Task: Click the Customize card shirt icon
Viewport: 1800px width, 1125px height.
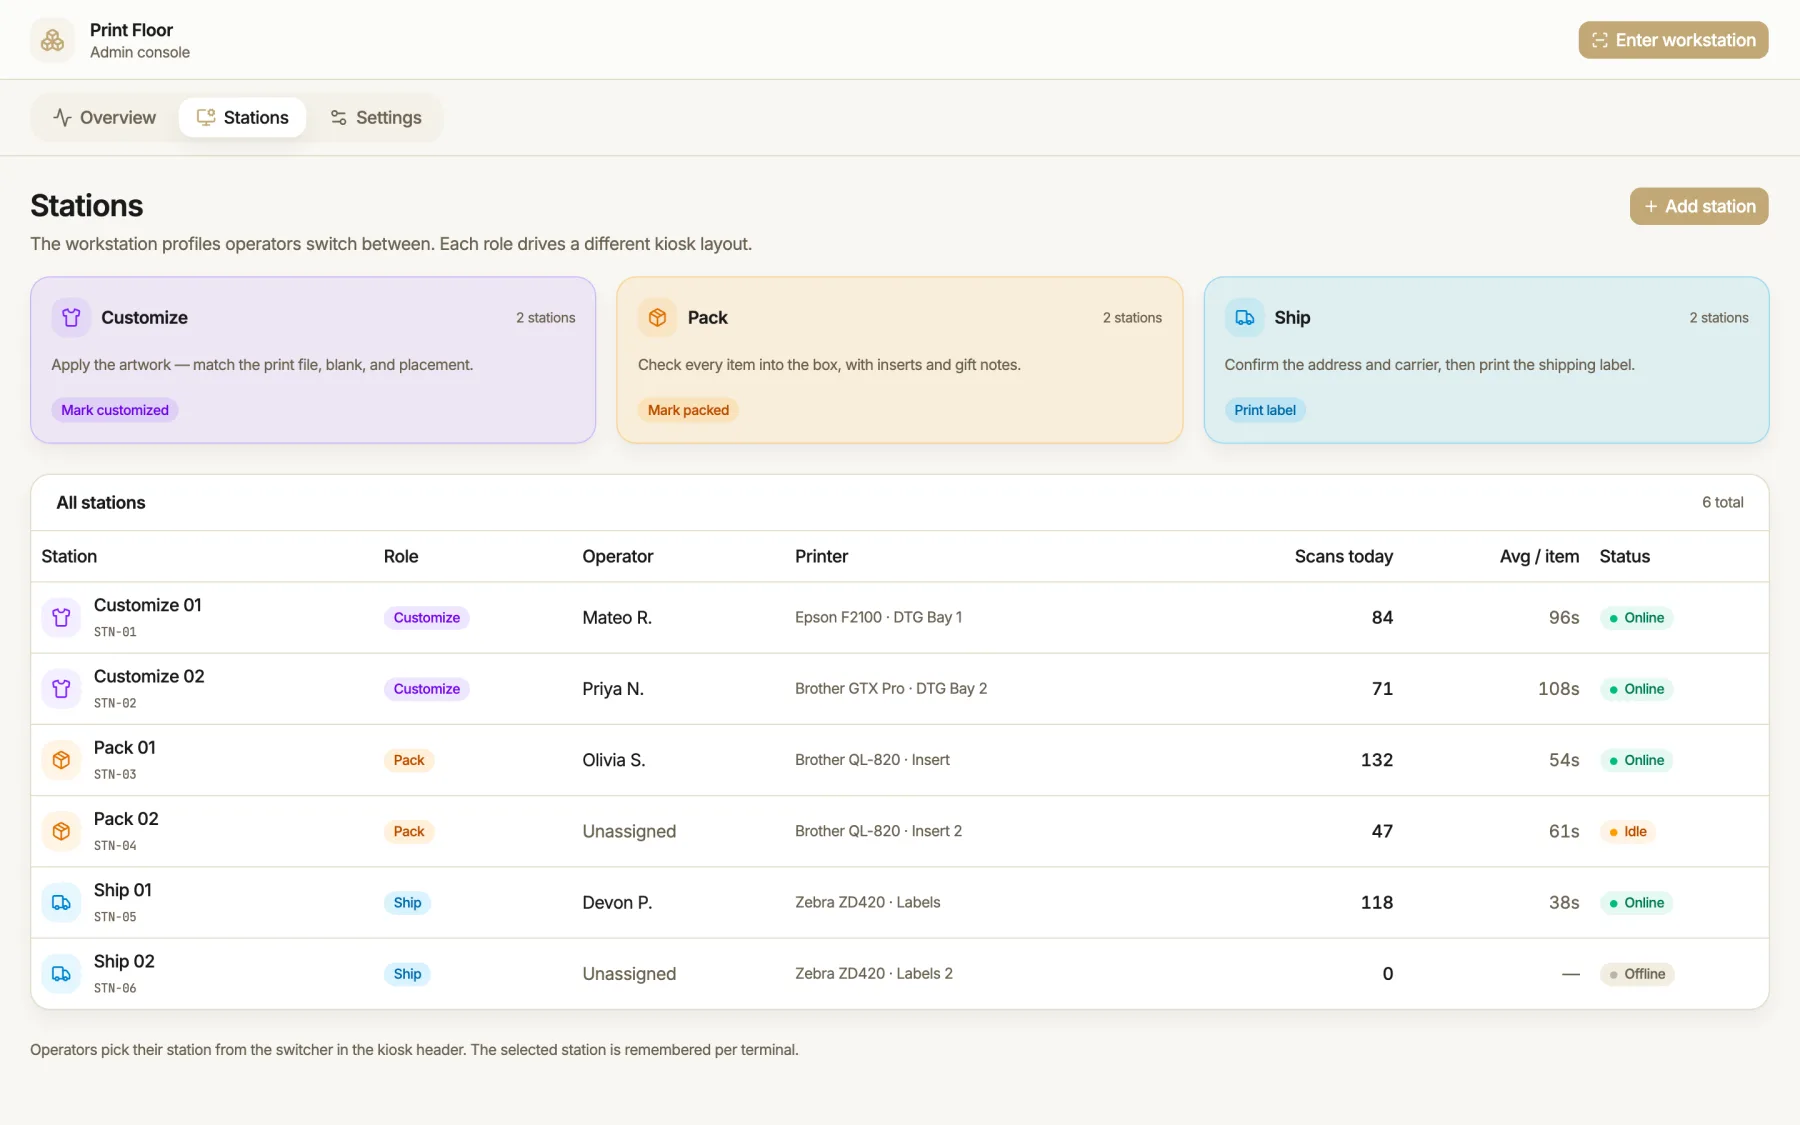Action: pos(71,317)
